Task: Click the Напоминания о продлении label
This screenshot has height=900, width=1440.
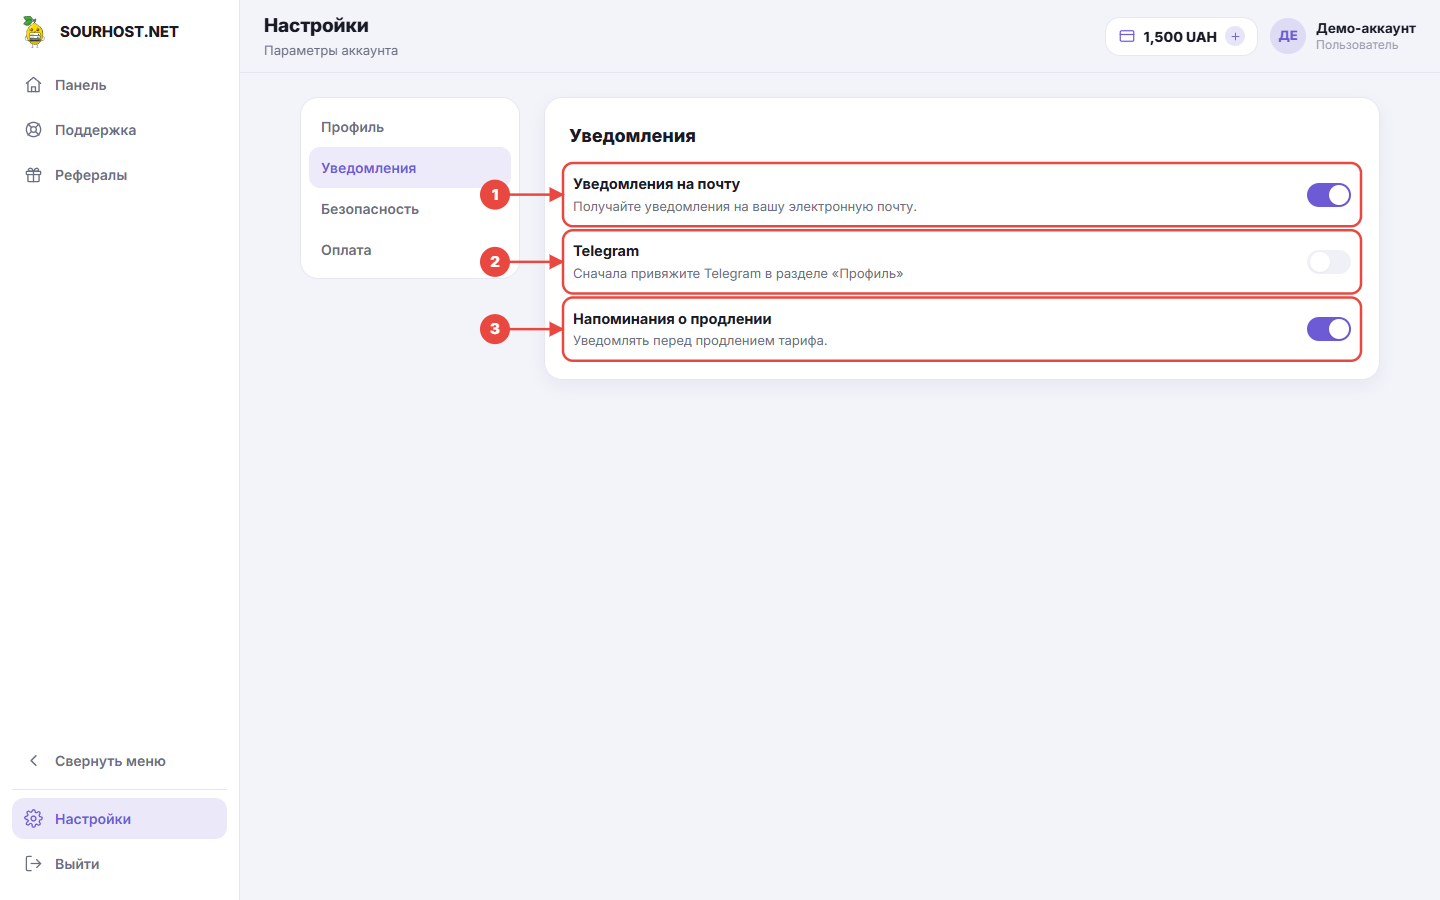Action: coord(672,319)
